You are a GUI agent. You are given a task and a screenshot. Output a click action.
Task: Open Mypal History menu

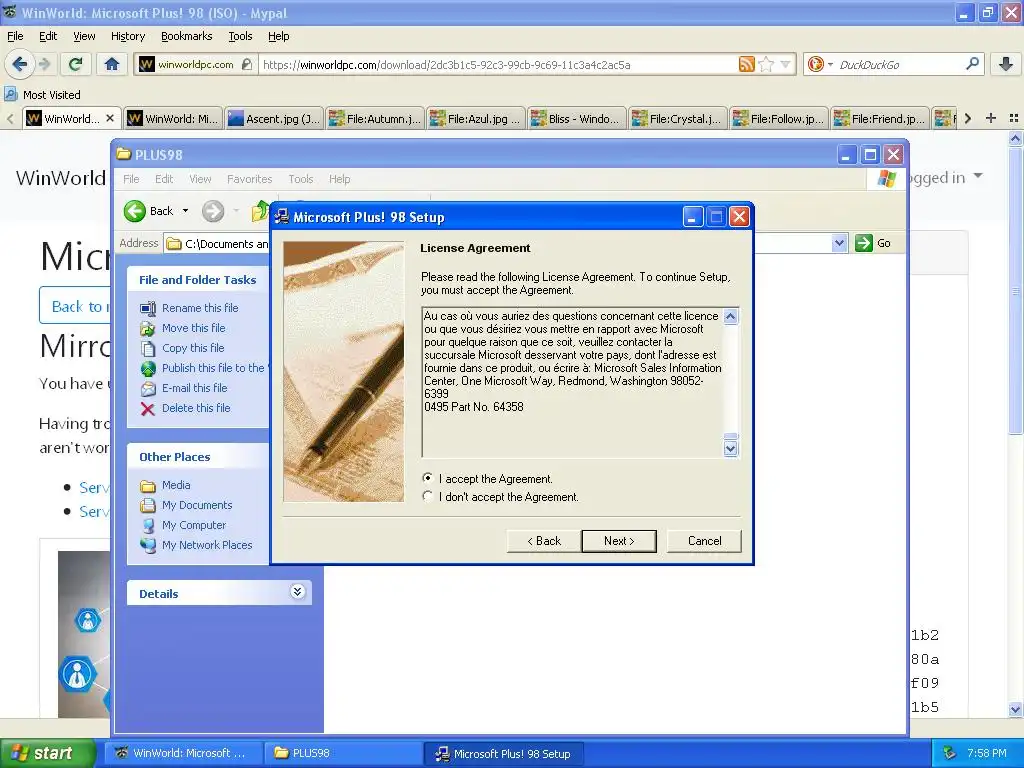point(128,36)
